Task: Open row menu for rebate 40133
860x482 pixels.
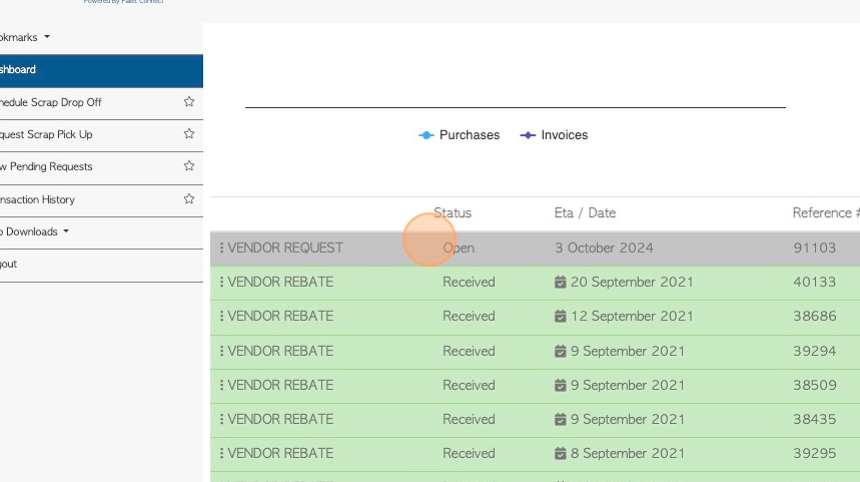Action: tap(222, 282)
